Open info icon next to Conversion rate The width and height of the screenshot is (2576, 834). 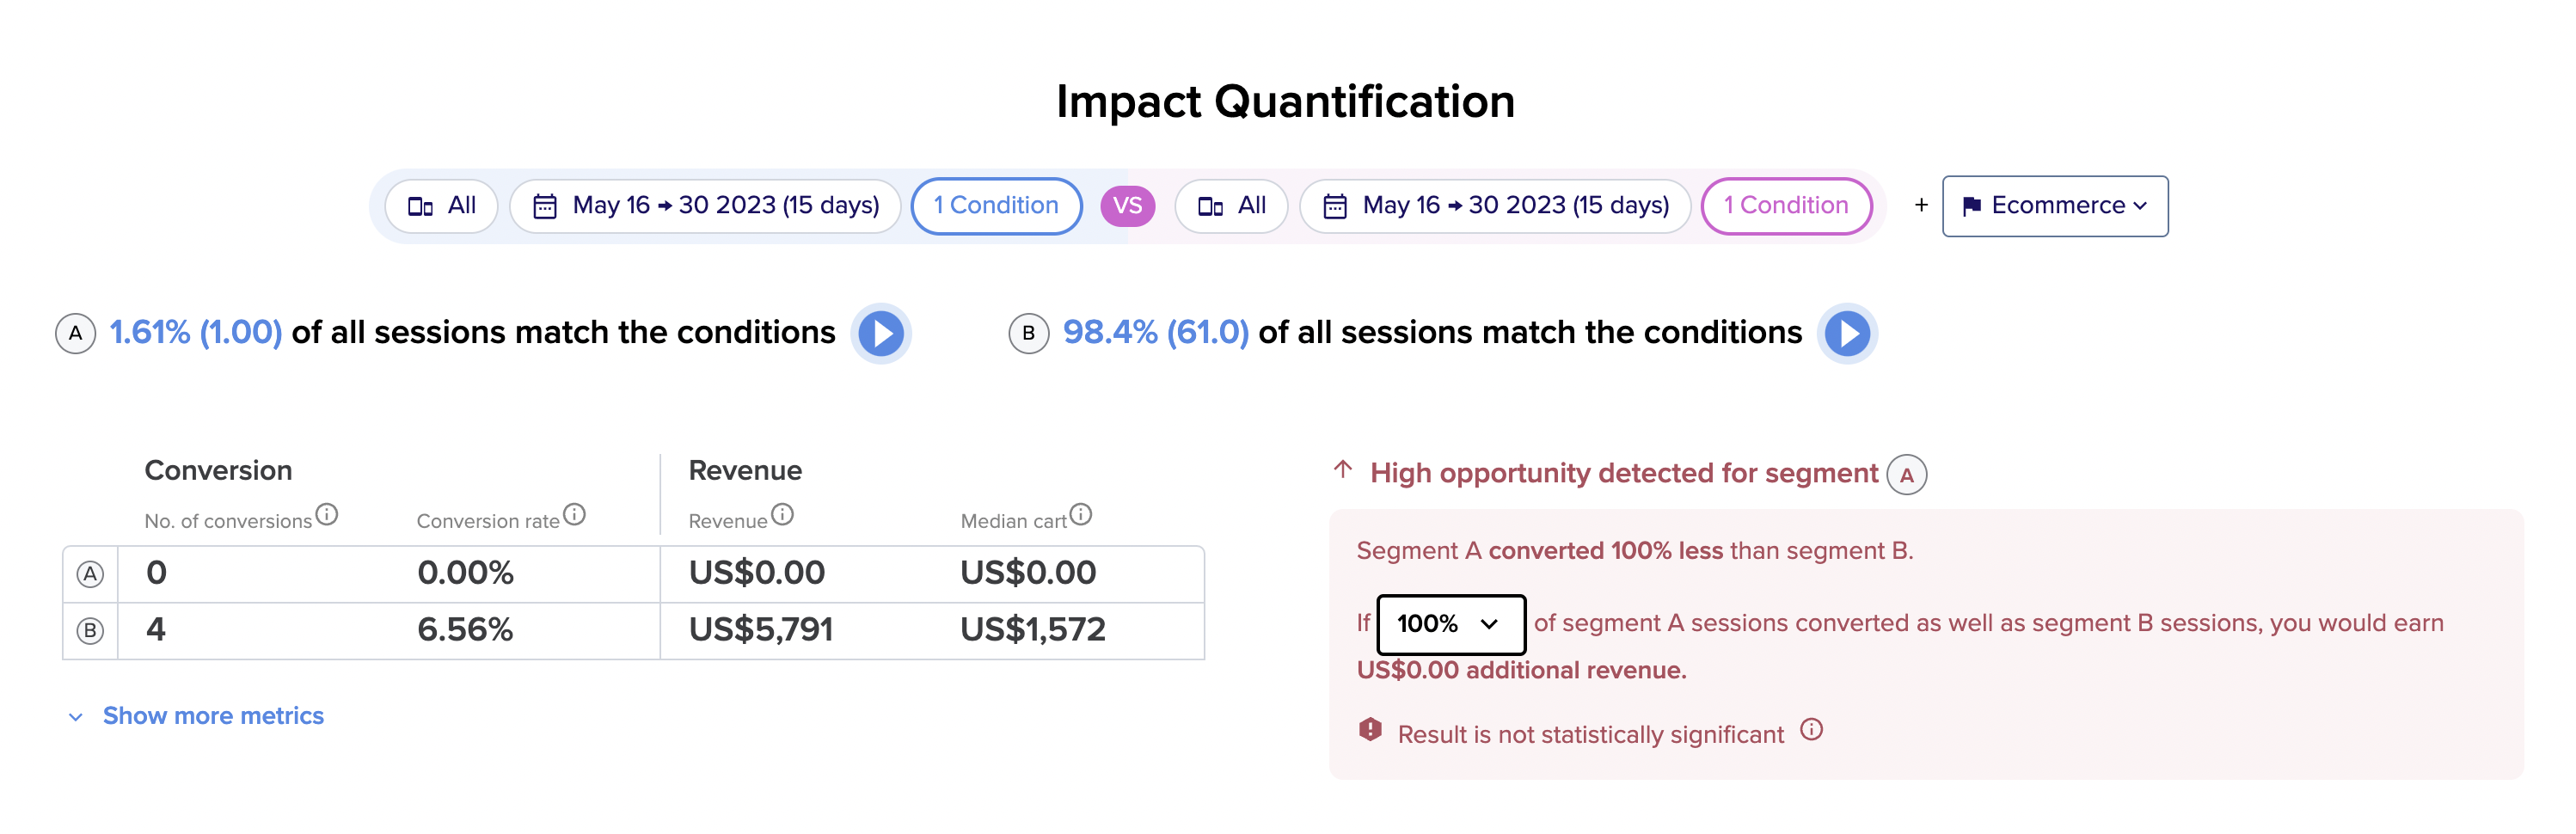point(574,514)
